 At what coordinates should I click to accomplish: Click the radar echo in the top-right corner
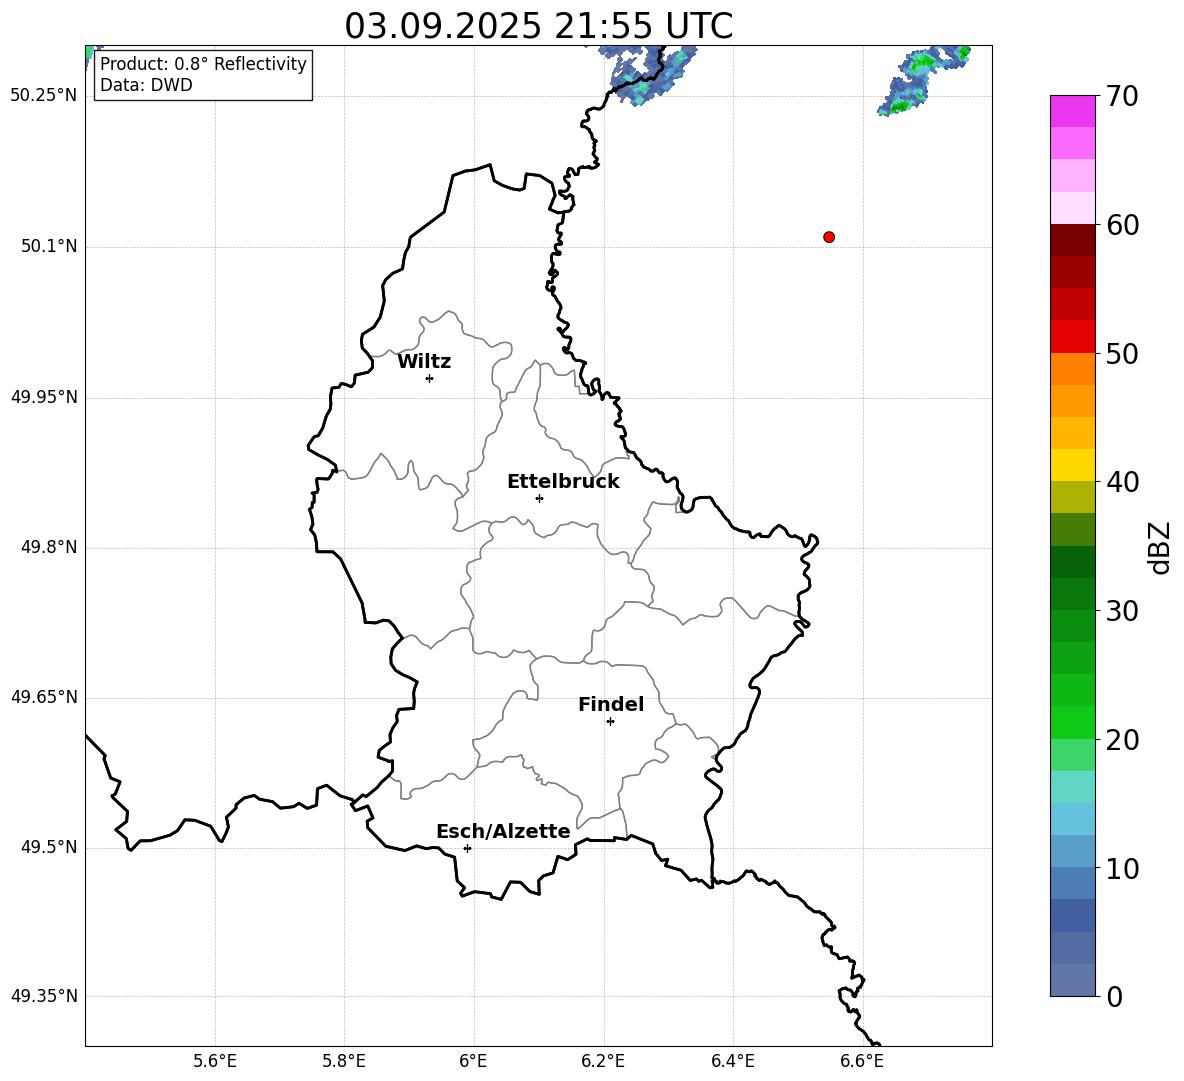pyautogui.click(x=920, y=80)
